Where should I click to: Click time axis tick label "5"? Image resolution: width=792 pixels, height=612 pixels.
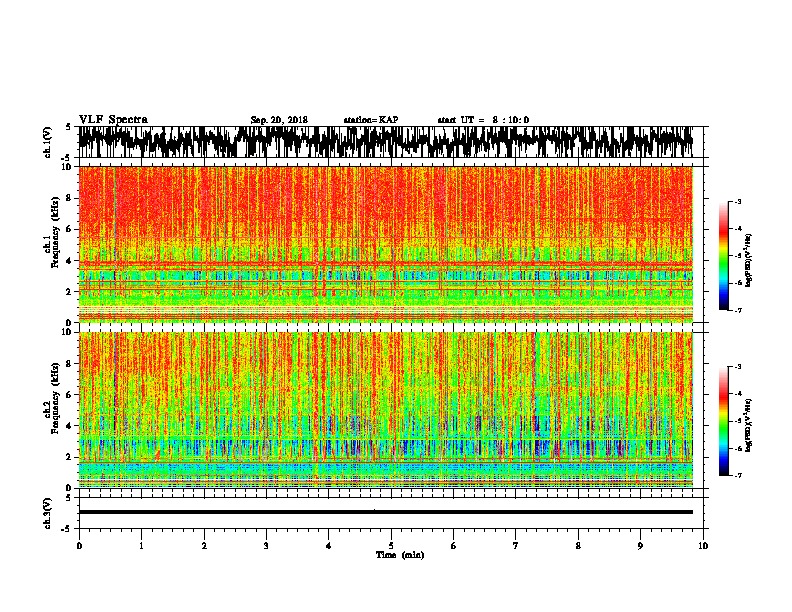tap(391, 546)
